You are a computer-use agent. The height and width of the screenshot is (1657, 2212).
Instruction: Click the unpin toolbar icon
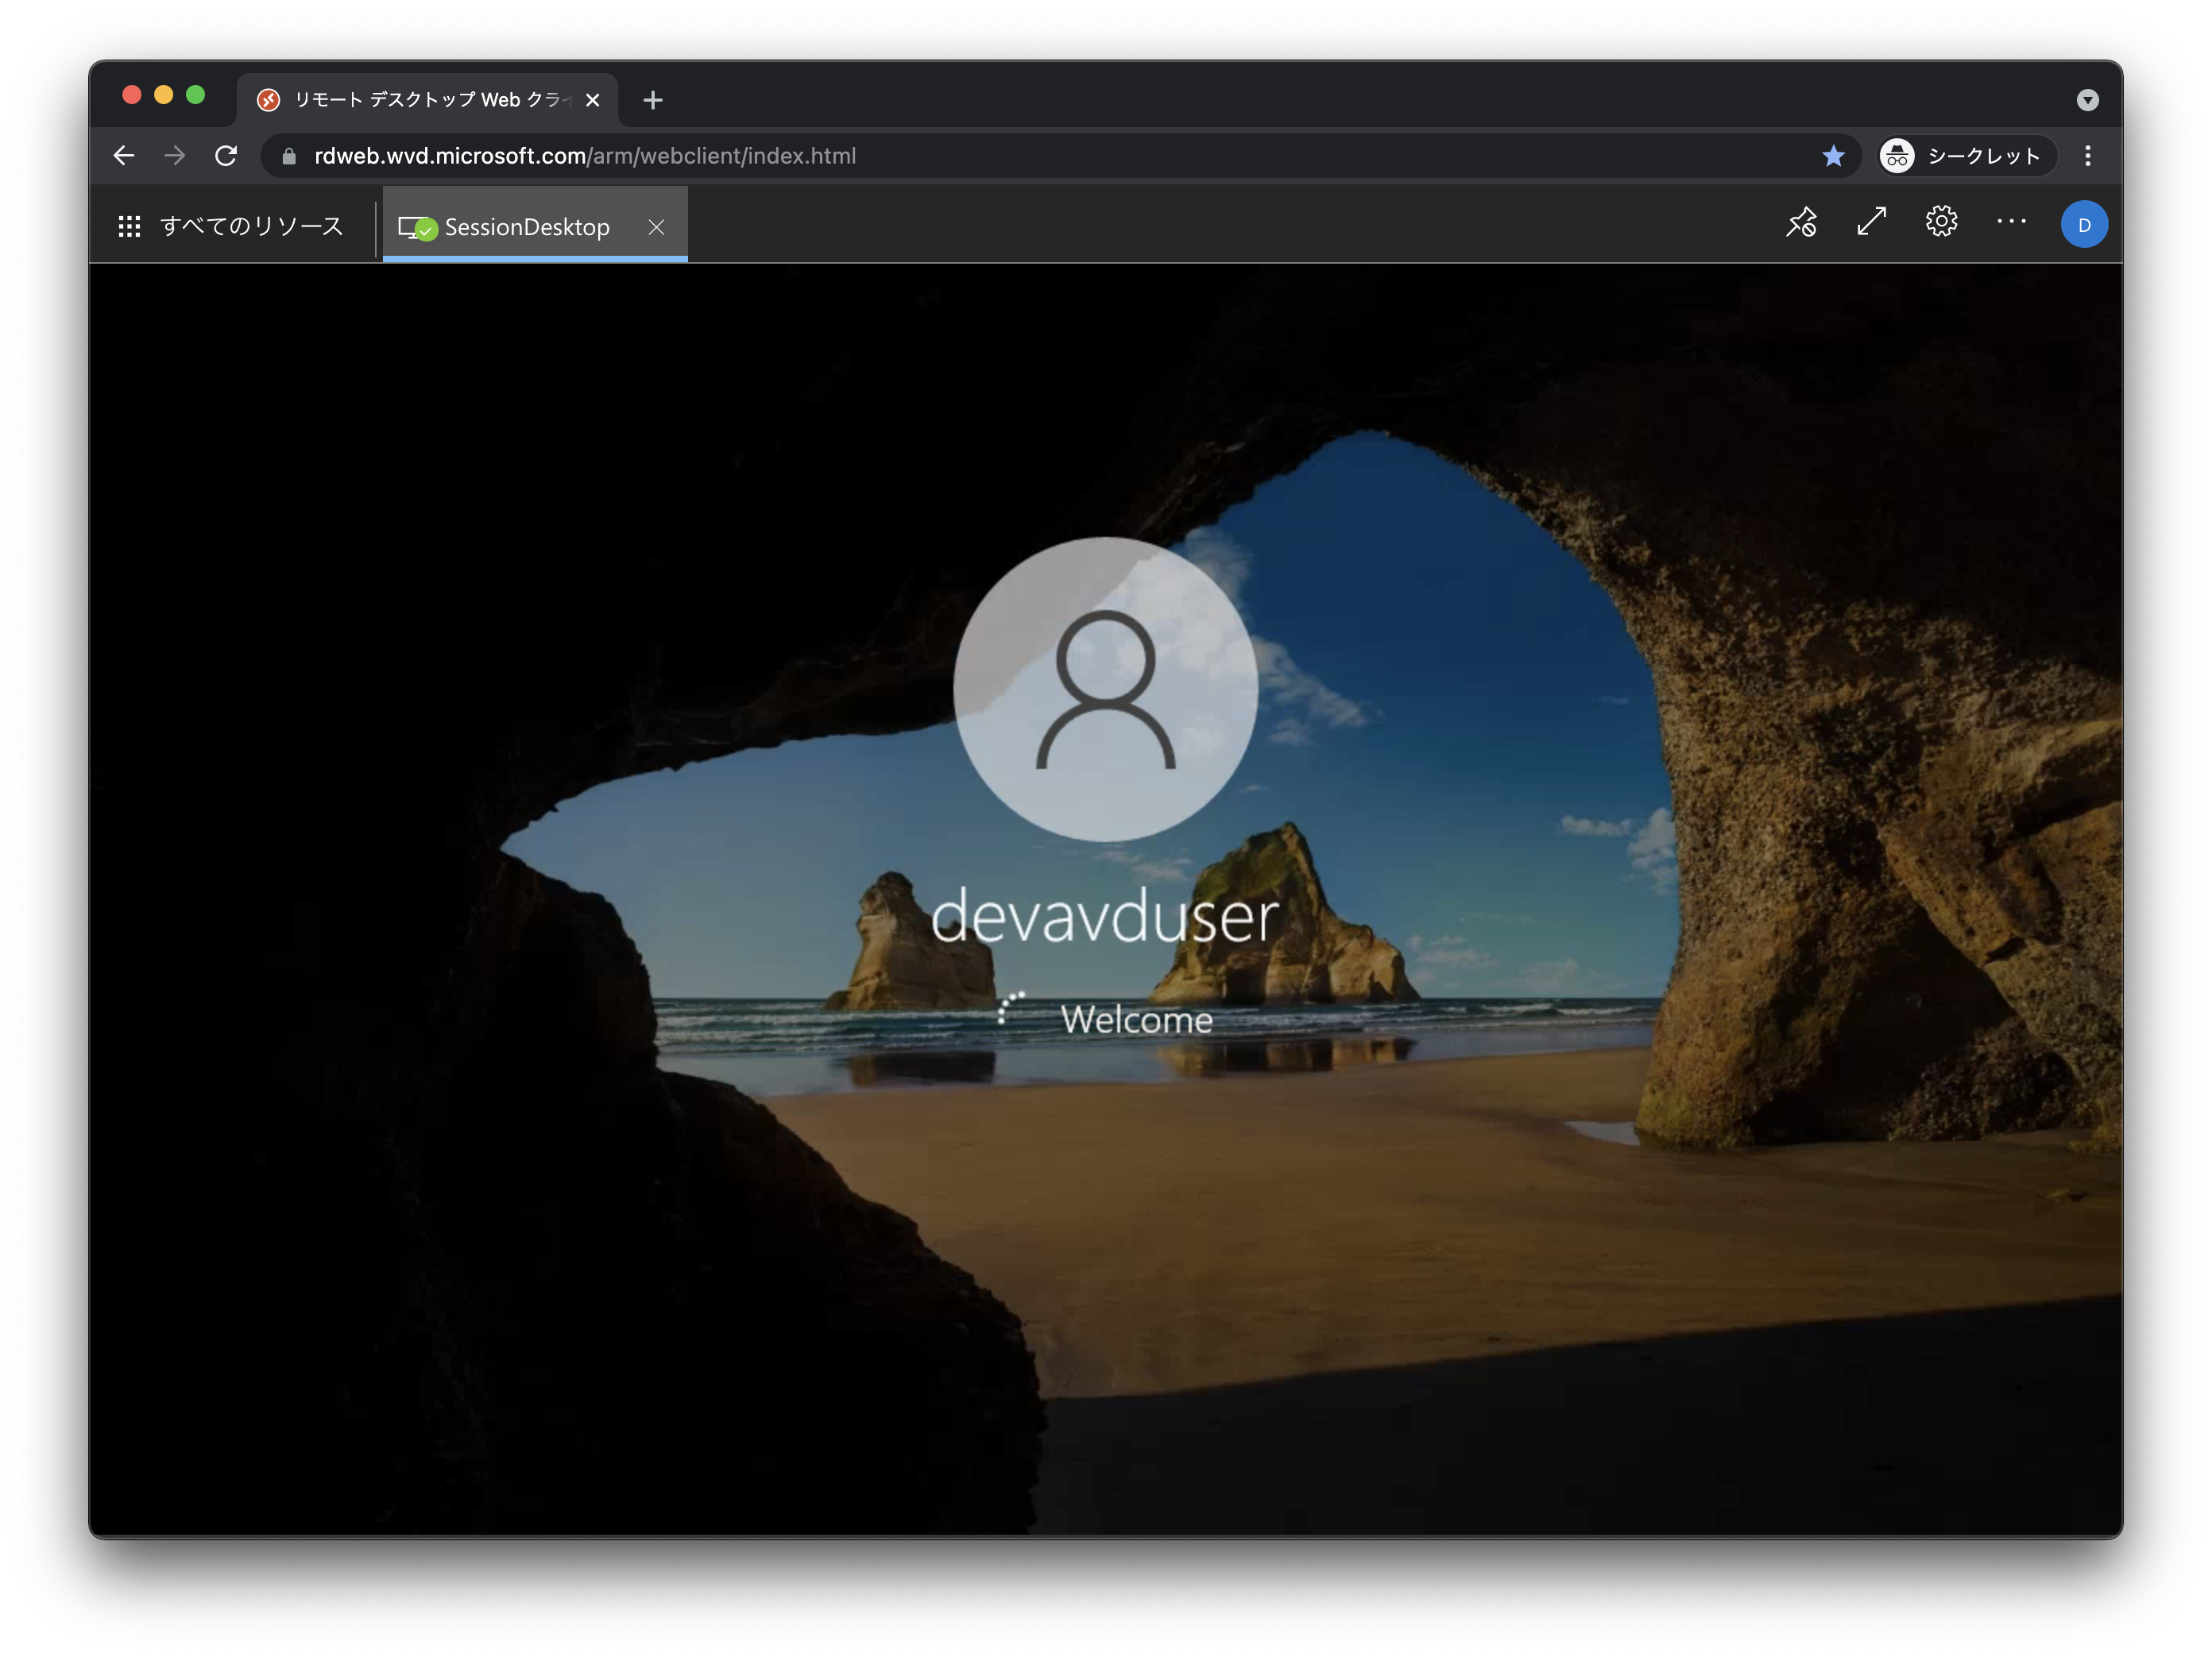tap(1801, 222)
